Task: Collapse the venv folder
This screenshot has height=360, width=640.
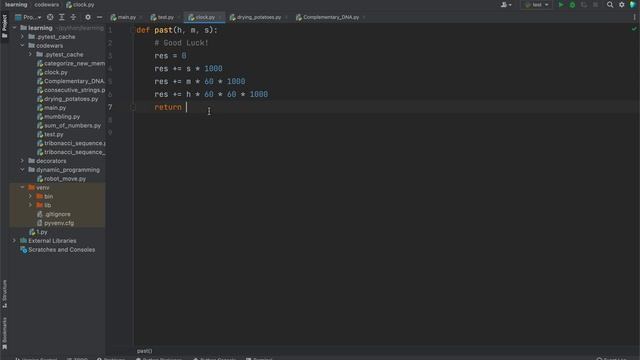Action: coord(22,187)
